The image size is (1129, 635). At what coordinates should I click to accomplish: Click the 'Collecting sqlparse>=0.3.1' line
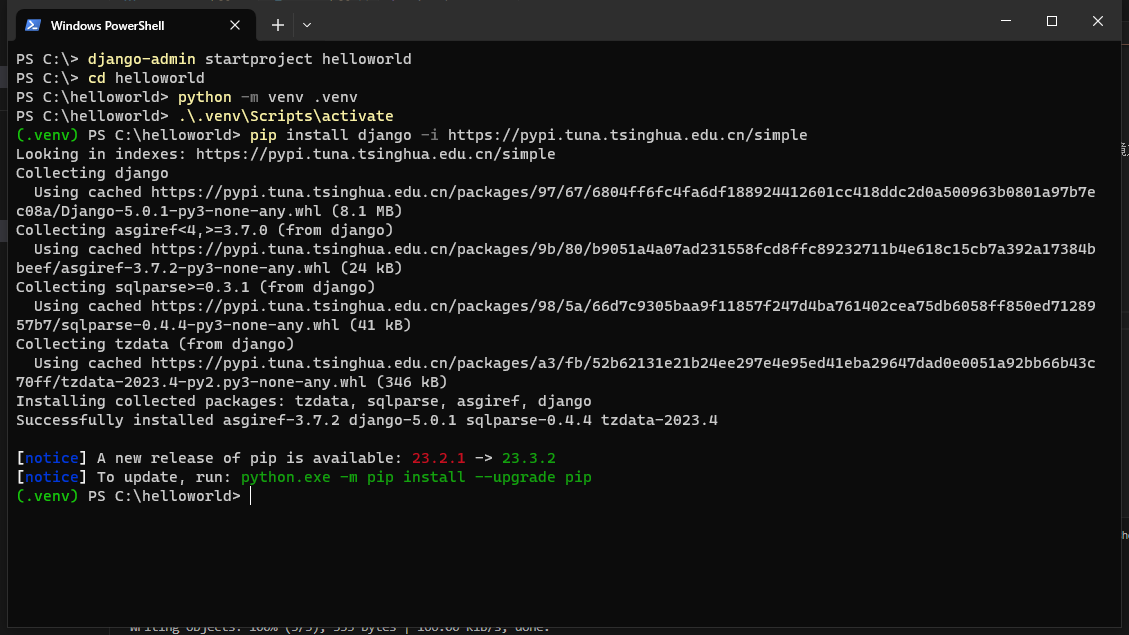[x=196, y=287]
